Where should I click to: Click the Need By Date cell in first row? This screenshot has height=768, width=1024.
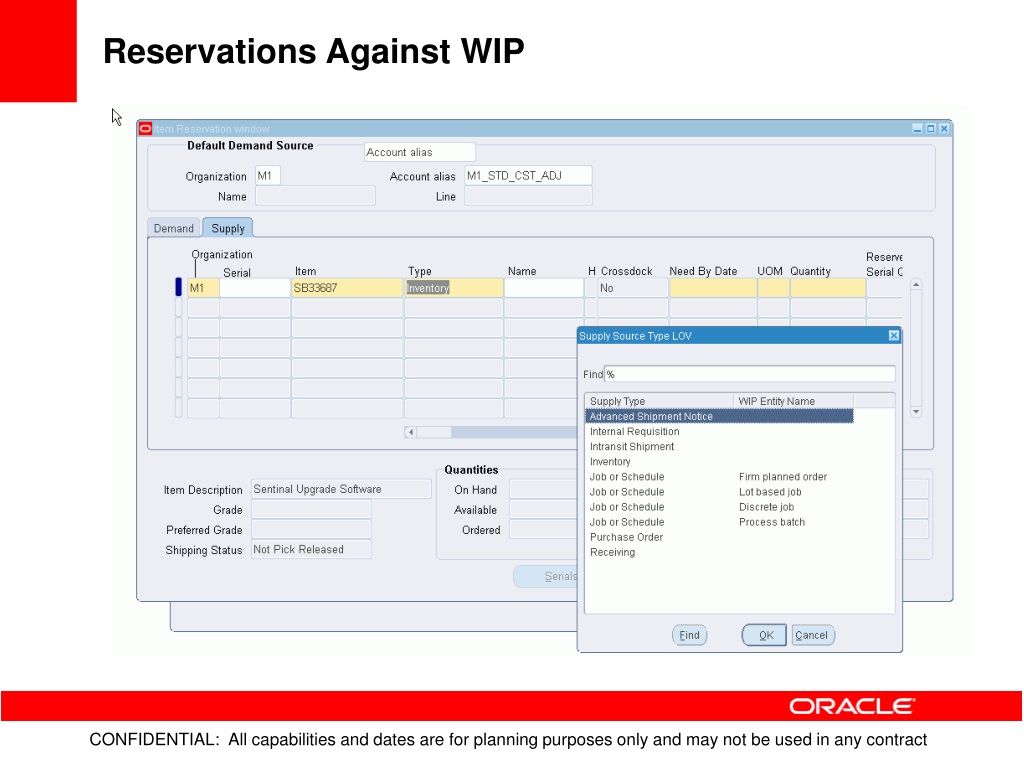click(713, 288)
